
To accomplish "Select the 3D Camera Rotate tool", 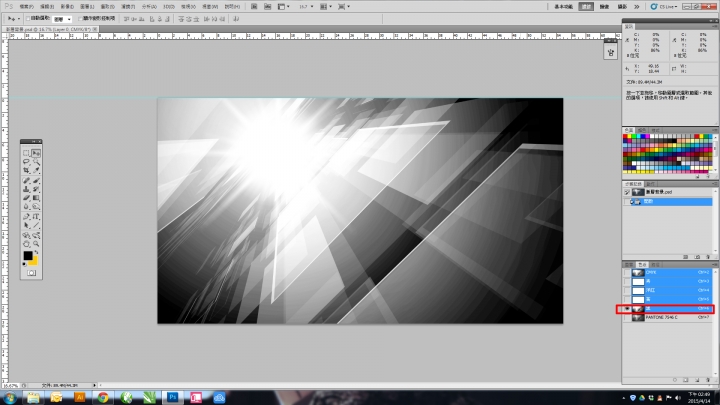I will point(36,235).
